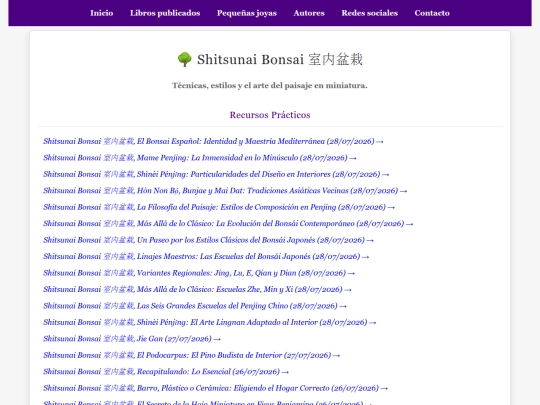Viewport: 540px width, 405px height.
Task: Open La Evolución del Bonsái Contemporáneo link
Action: click(x=228, y=224)
